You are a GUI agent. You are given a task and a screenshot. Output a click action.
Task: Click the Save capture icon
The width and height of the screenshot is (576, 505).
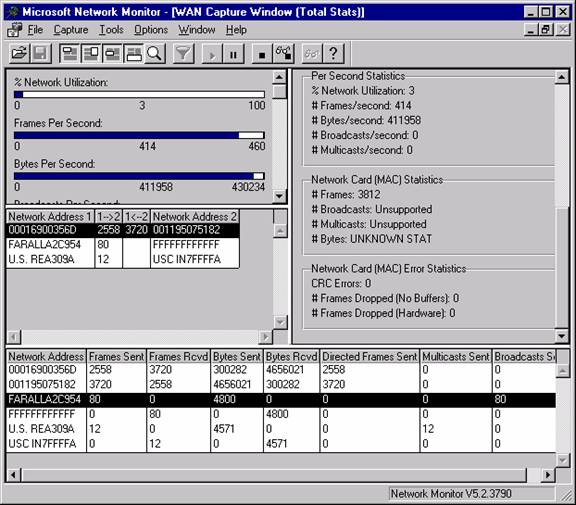pos(40,54)
